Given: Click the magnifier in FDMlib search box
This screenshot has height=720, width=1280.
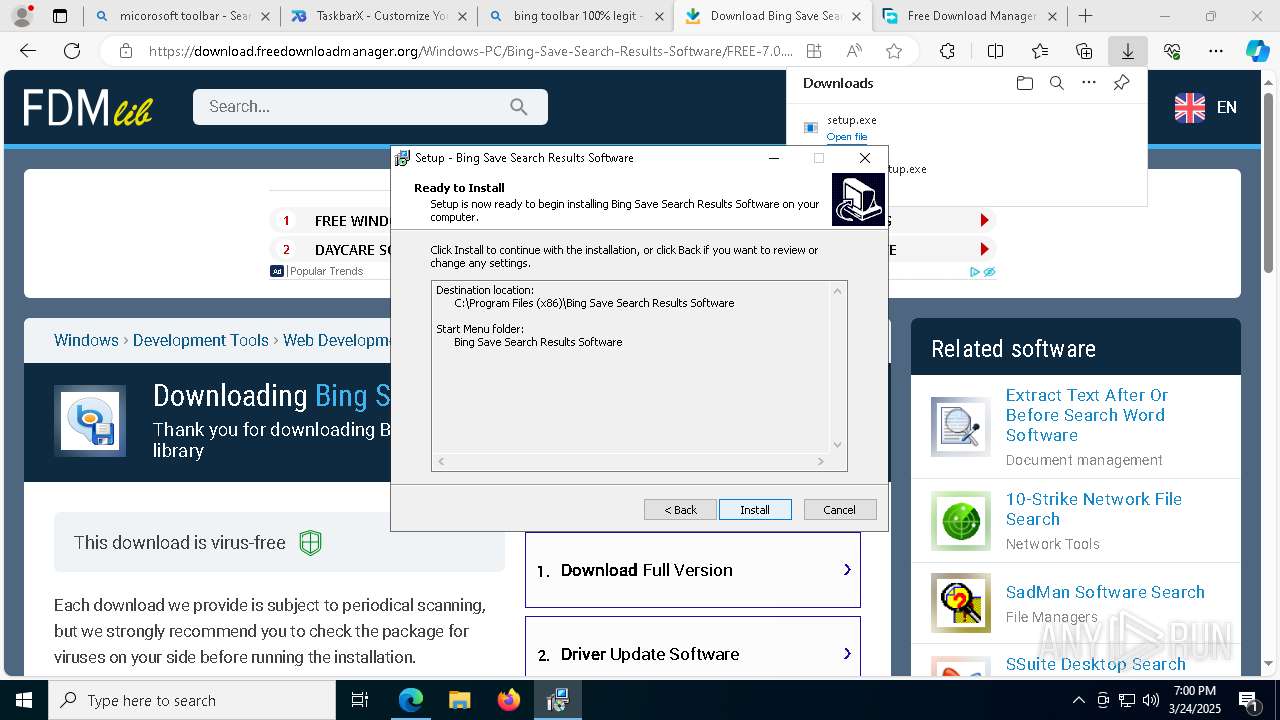Looking at the screenshot, I should click(518, 107).
